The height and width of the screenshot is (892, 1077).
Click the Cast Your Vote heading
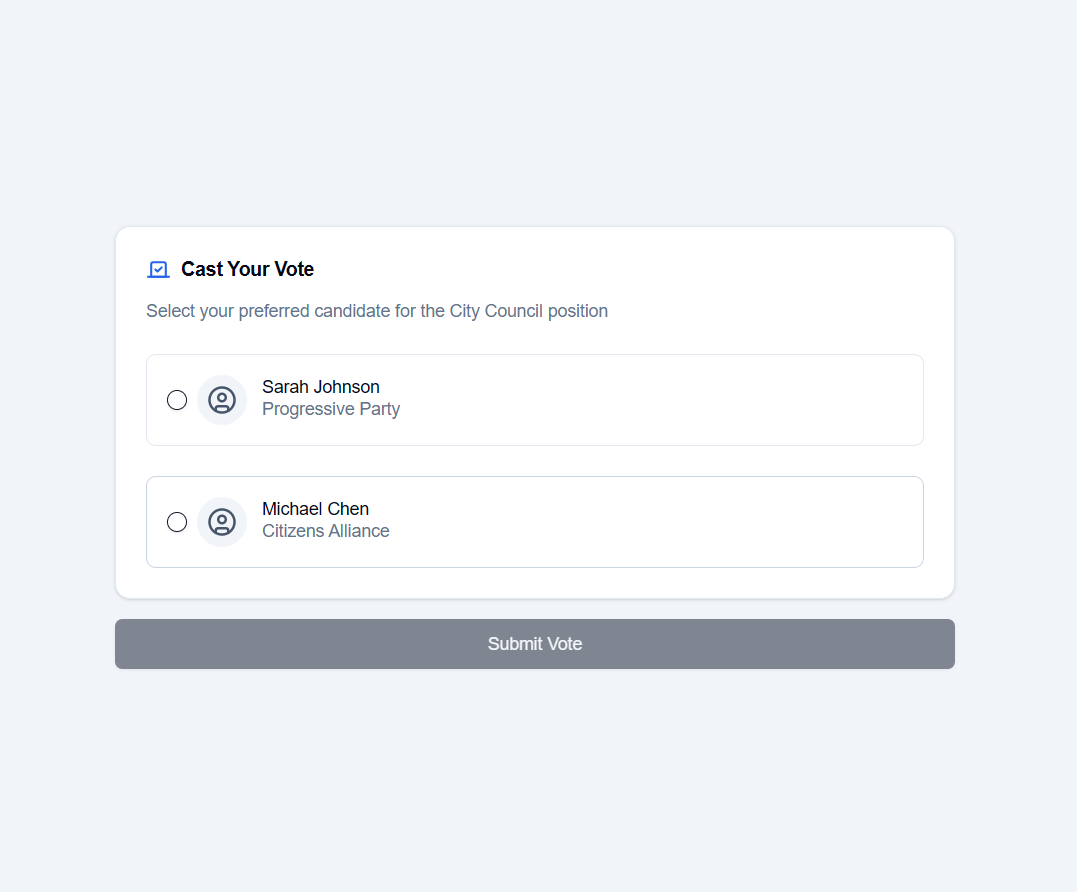(247, 269)
